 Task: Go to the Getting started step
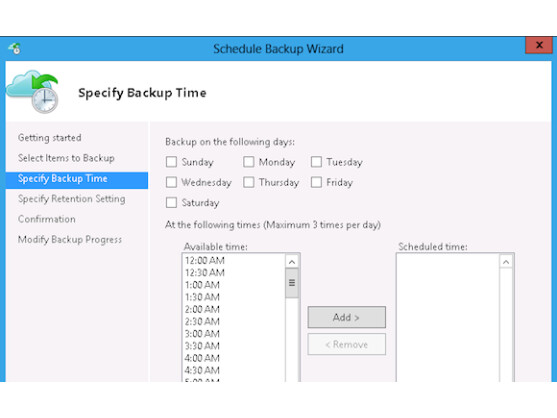50,138
